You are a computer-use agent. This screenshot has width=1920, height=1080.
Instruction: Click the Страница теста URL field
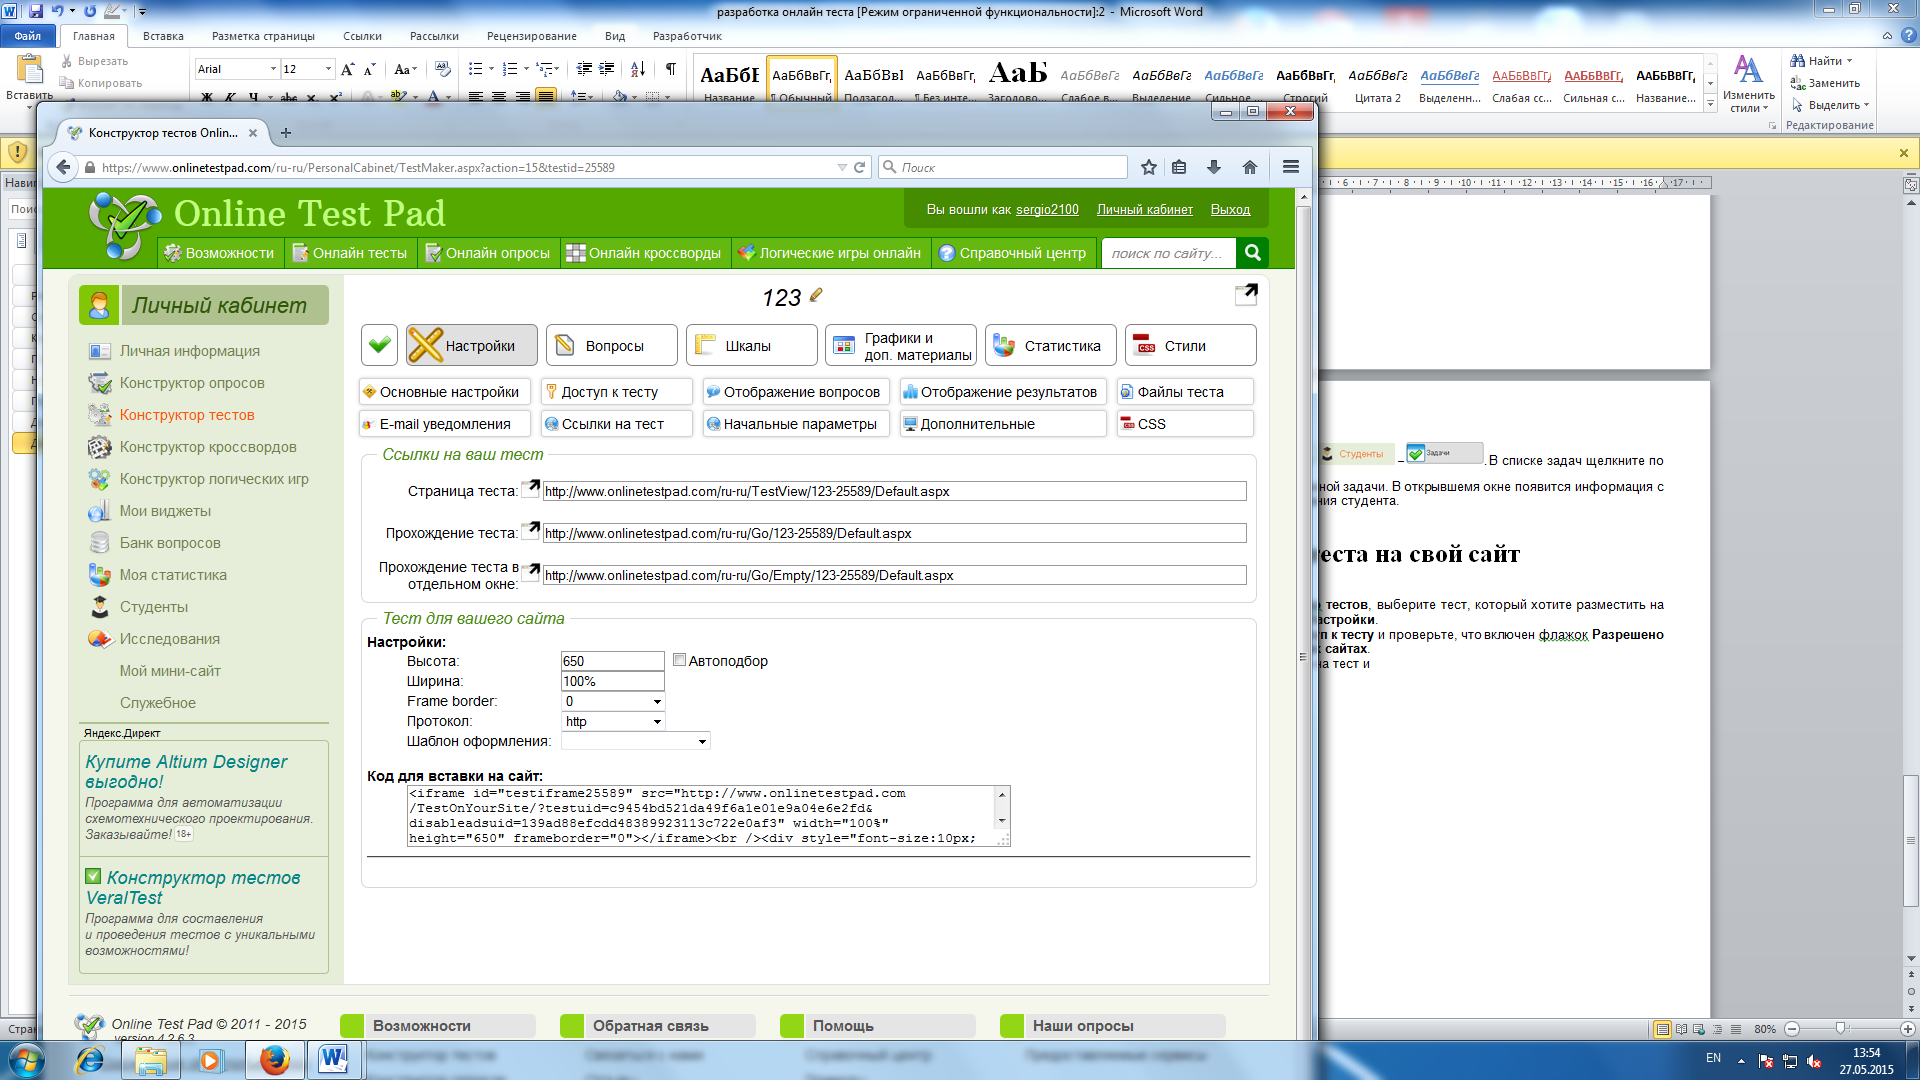coord(894,491)
